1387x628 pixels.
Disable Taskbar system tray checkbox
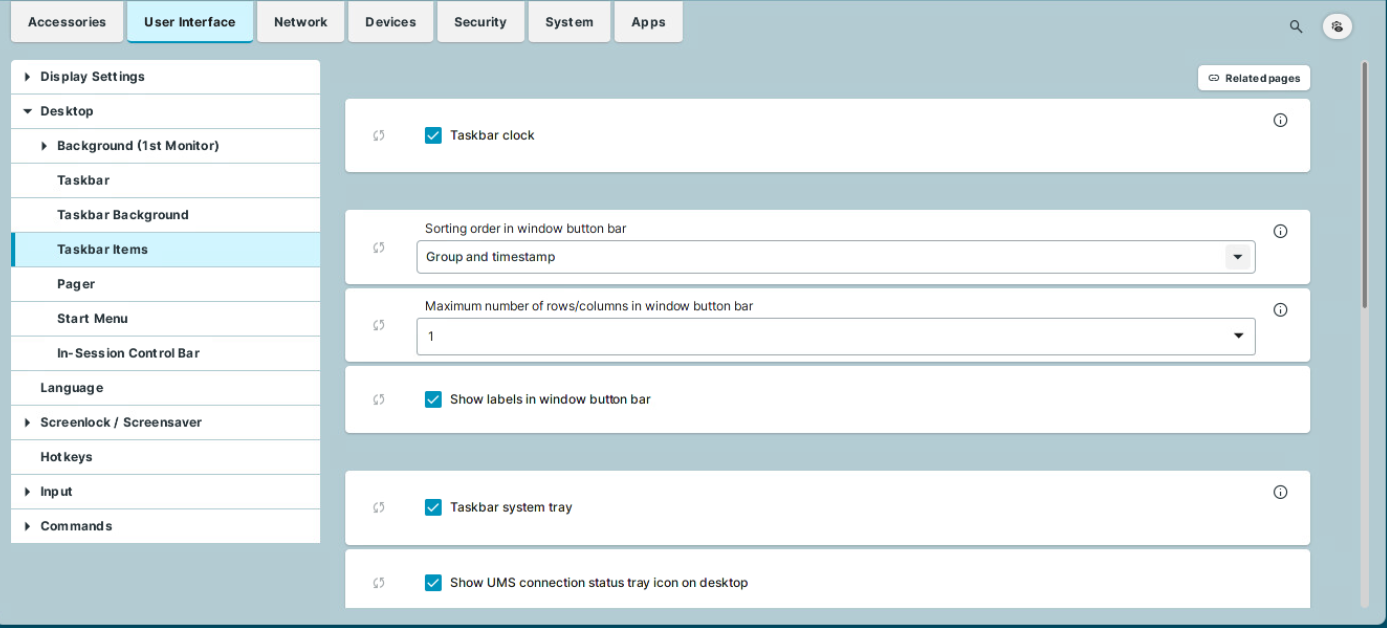[x=433, y=507]
